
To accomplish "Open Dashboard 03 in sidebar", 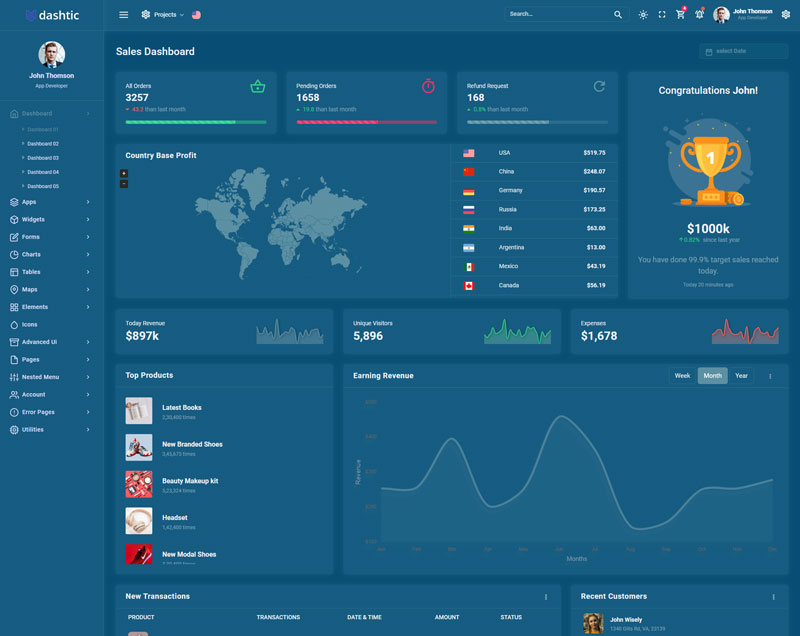I will [43, 158].
